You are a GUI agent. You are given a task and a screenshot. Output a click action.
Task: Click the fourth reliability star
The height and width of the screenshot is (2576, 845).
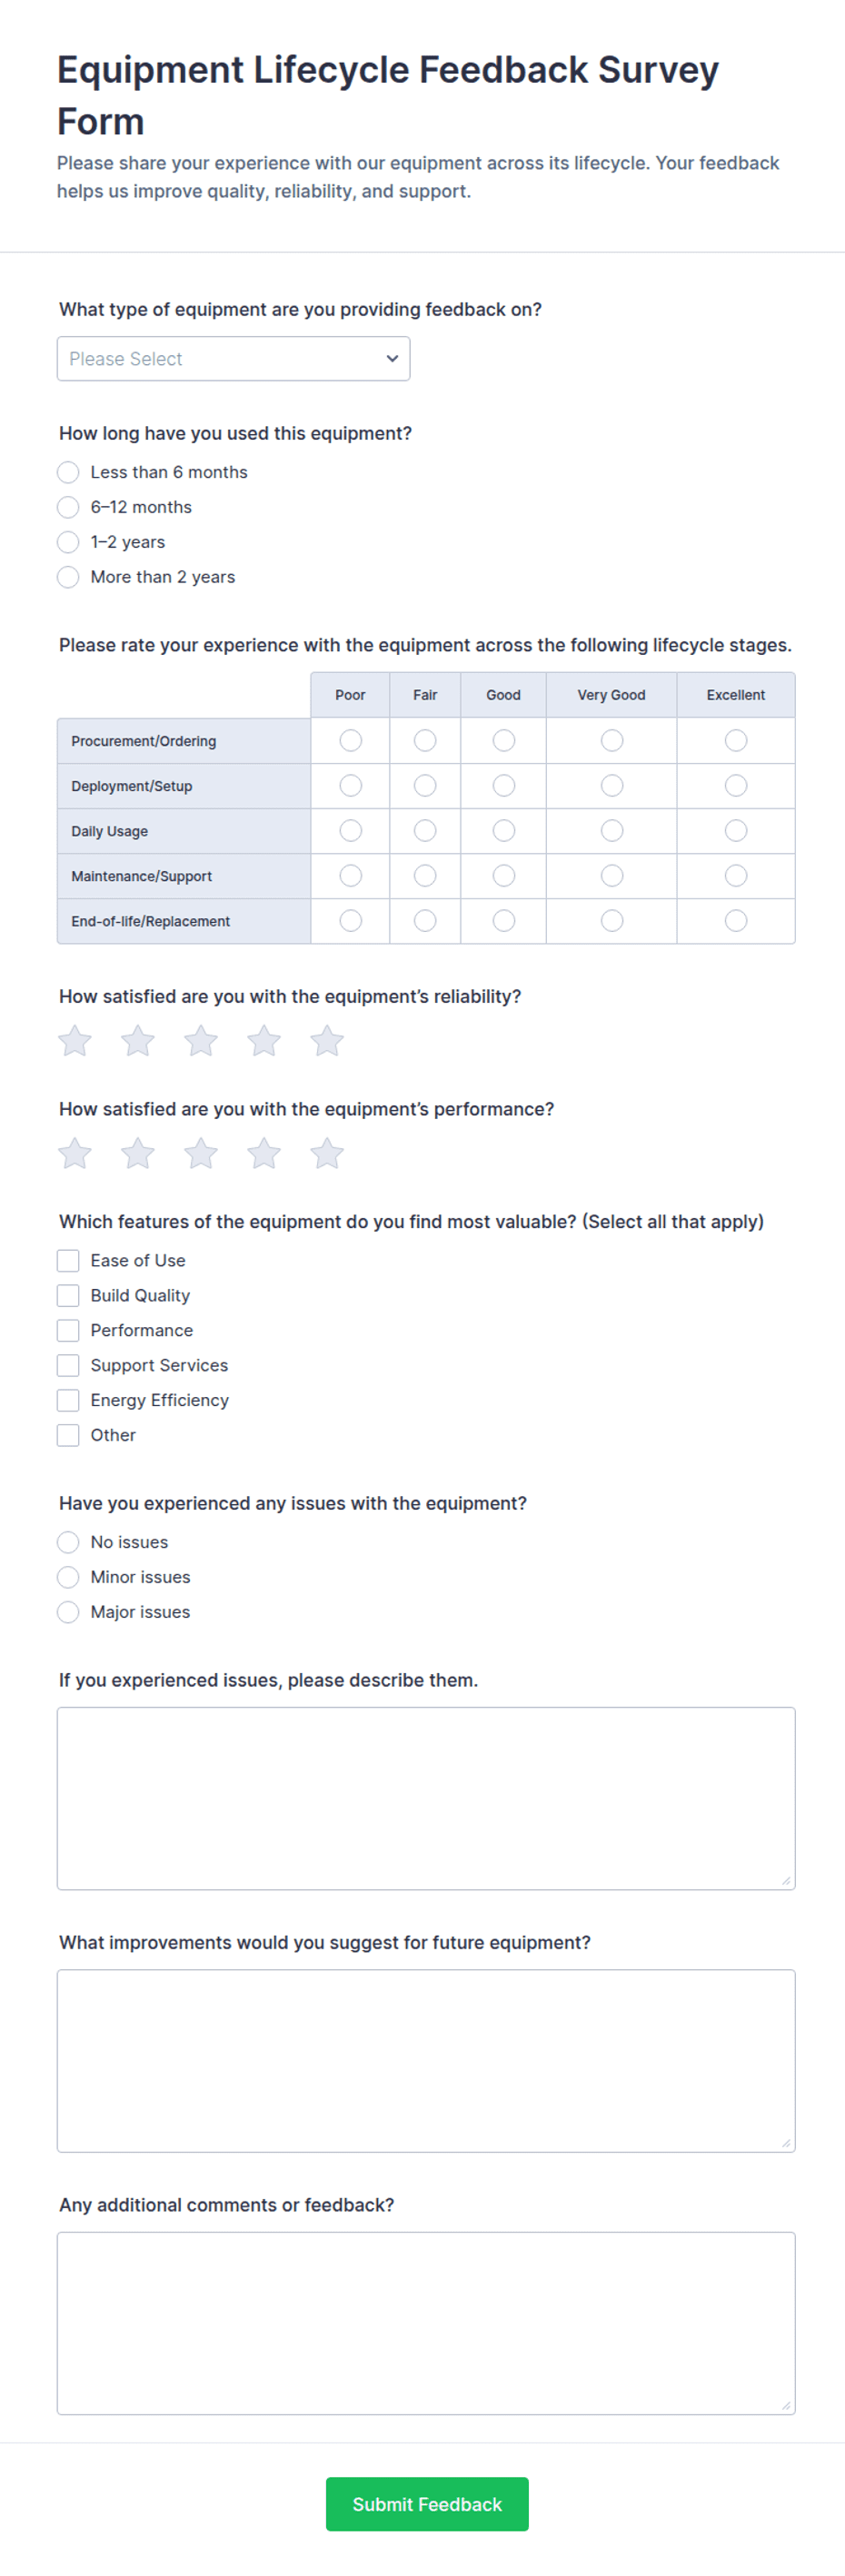pyautogui.click(x=264, y=1041)
